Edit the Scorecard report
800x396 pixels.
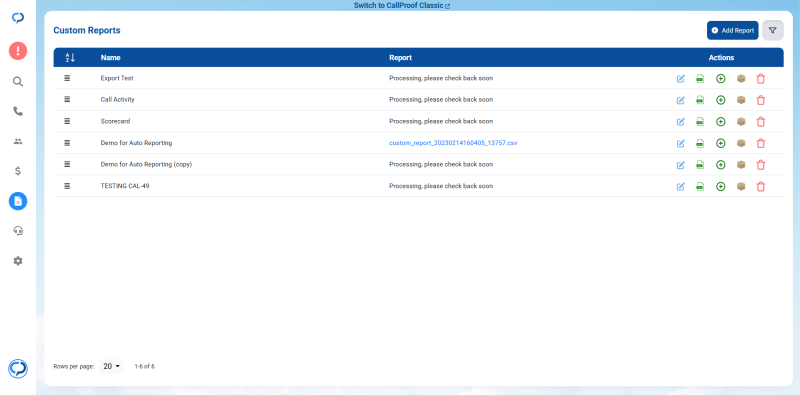[x=681, y=121]
